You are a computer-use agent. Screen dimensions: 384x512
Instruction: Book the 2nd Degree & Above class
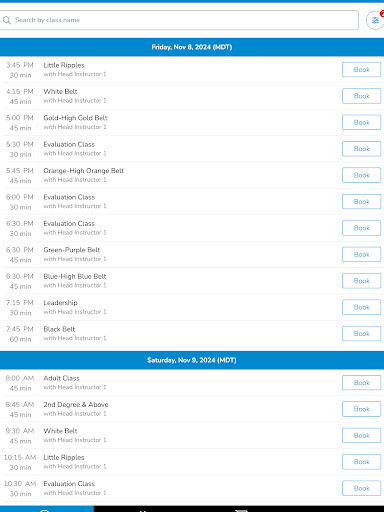[361, 409]
